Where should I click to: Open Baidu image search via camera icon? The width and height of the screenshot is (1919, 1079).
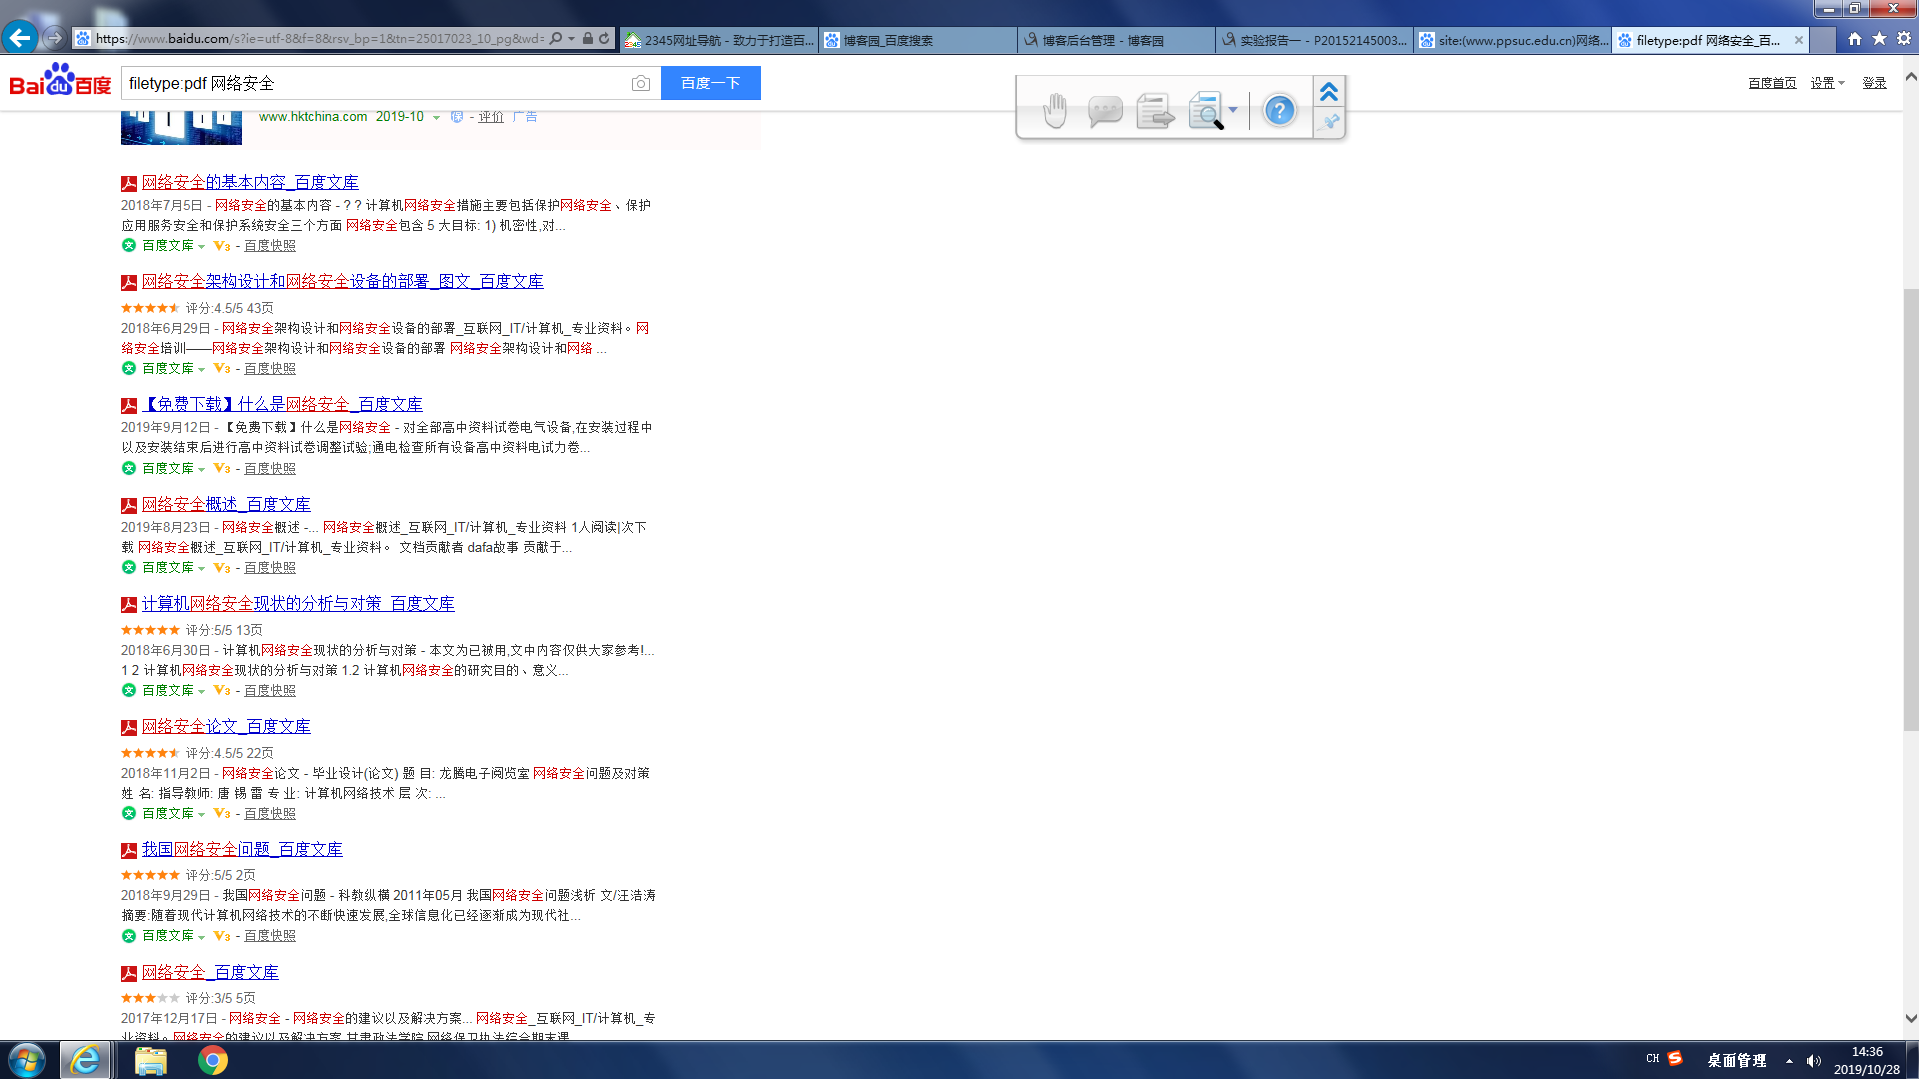click(x=641, y=83)
